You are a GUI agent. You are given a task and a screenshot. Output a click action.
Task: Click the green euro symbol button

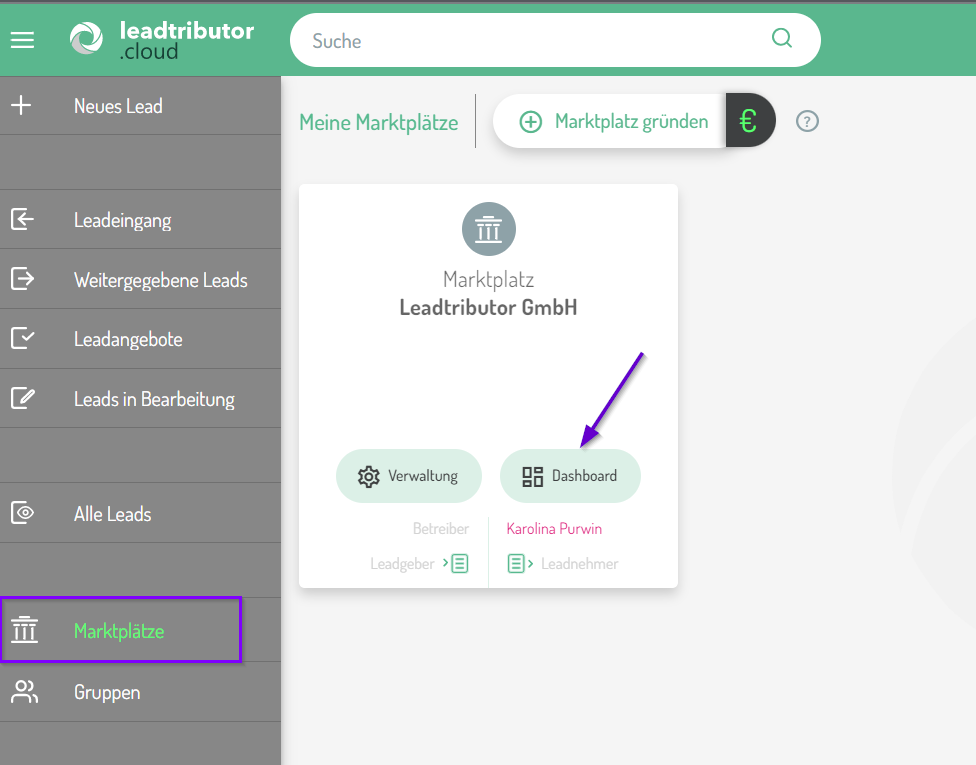tap(749, 121)
